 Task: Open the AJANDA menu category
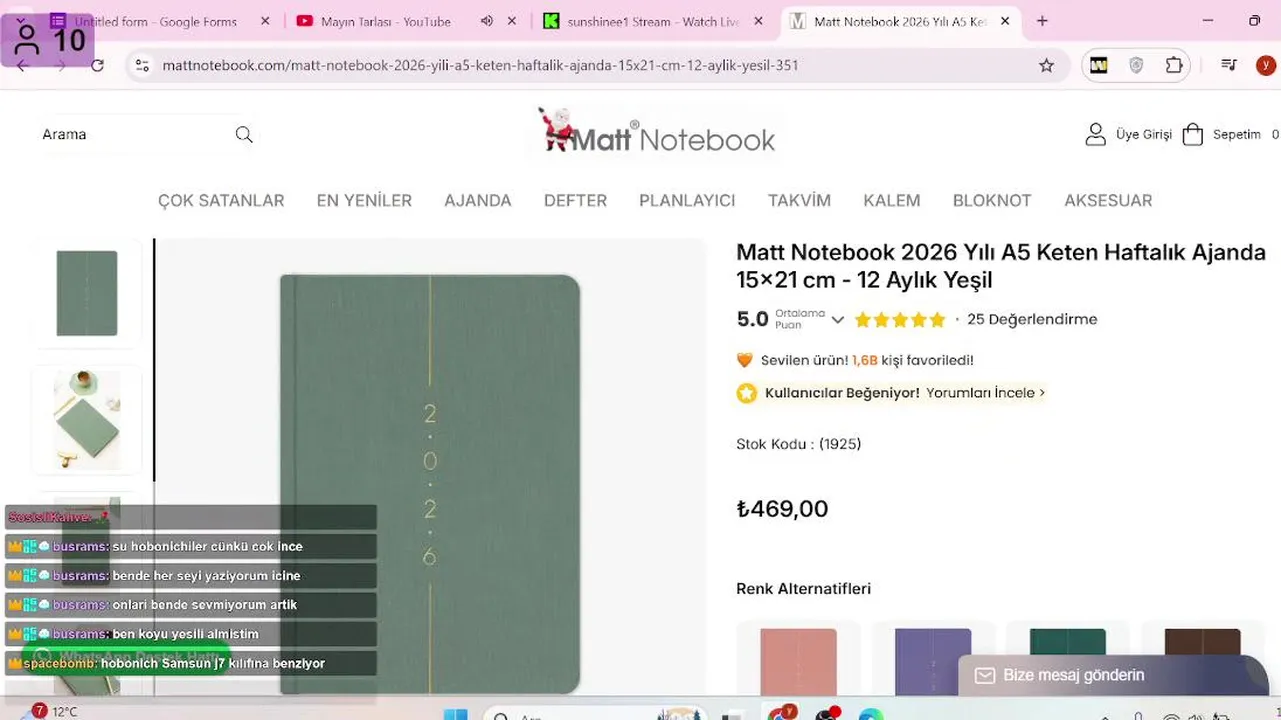coord(477,200)
